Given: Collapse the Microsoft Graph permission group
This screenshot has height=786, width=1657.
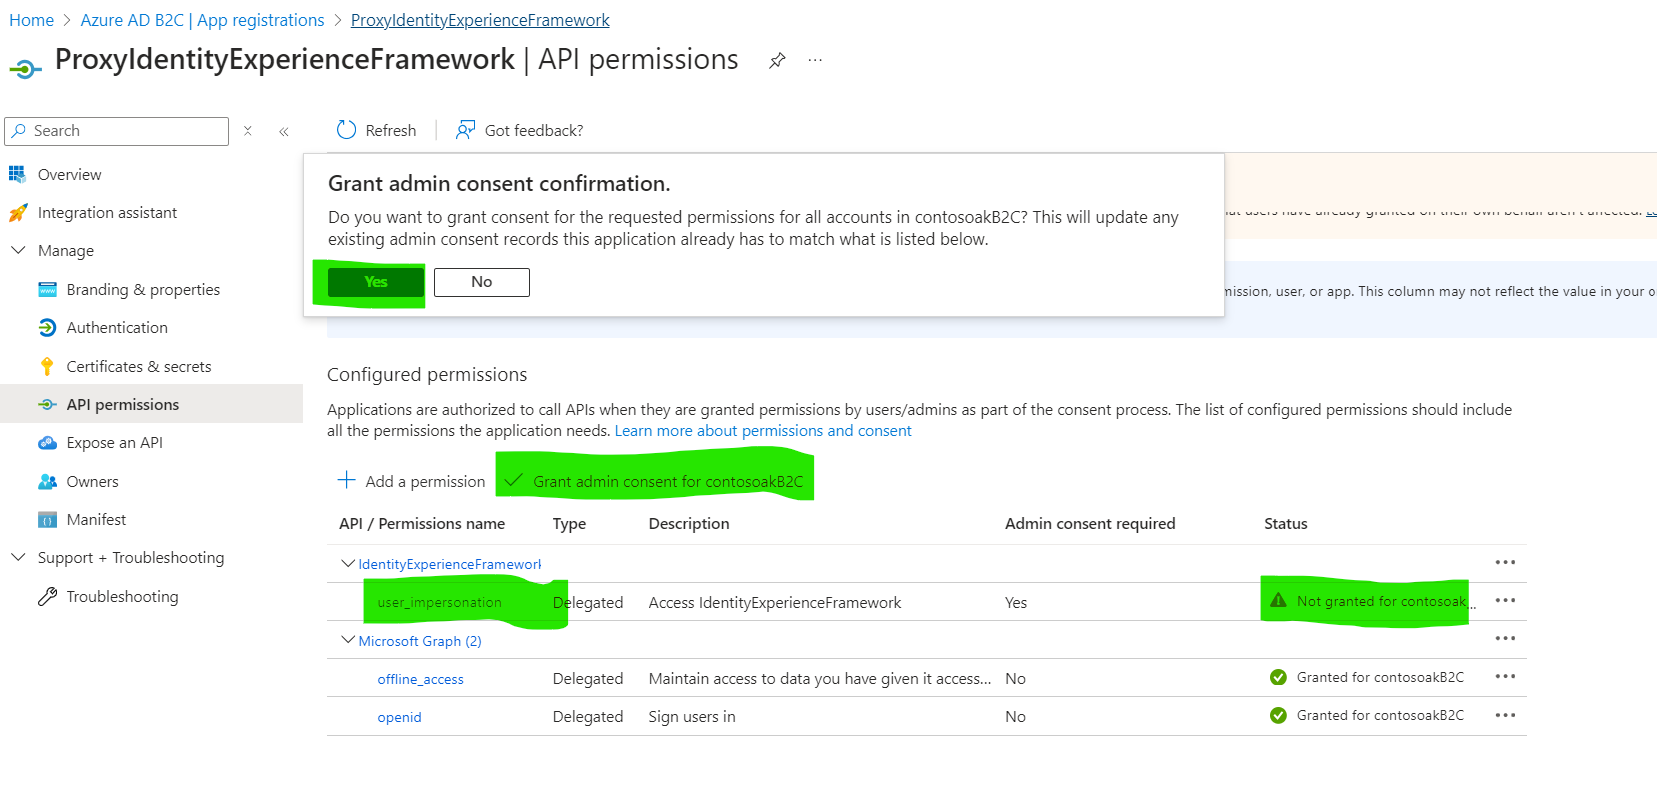Looking at the screenshot, I should pos(347,639).
